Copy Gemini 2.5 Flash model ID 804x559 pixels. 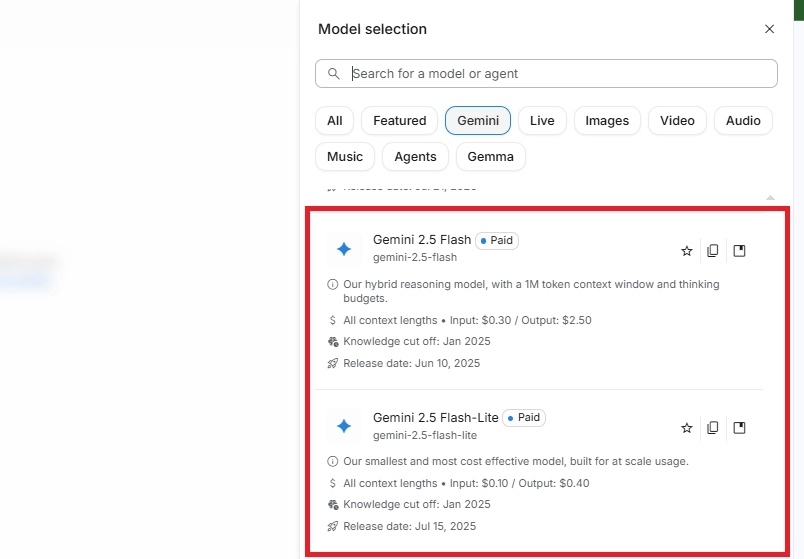pos(713,251)
